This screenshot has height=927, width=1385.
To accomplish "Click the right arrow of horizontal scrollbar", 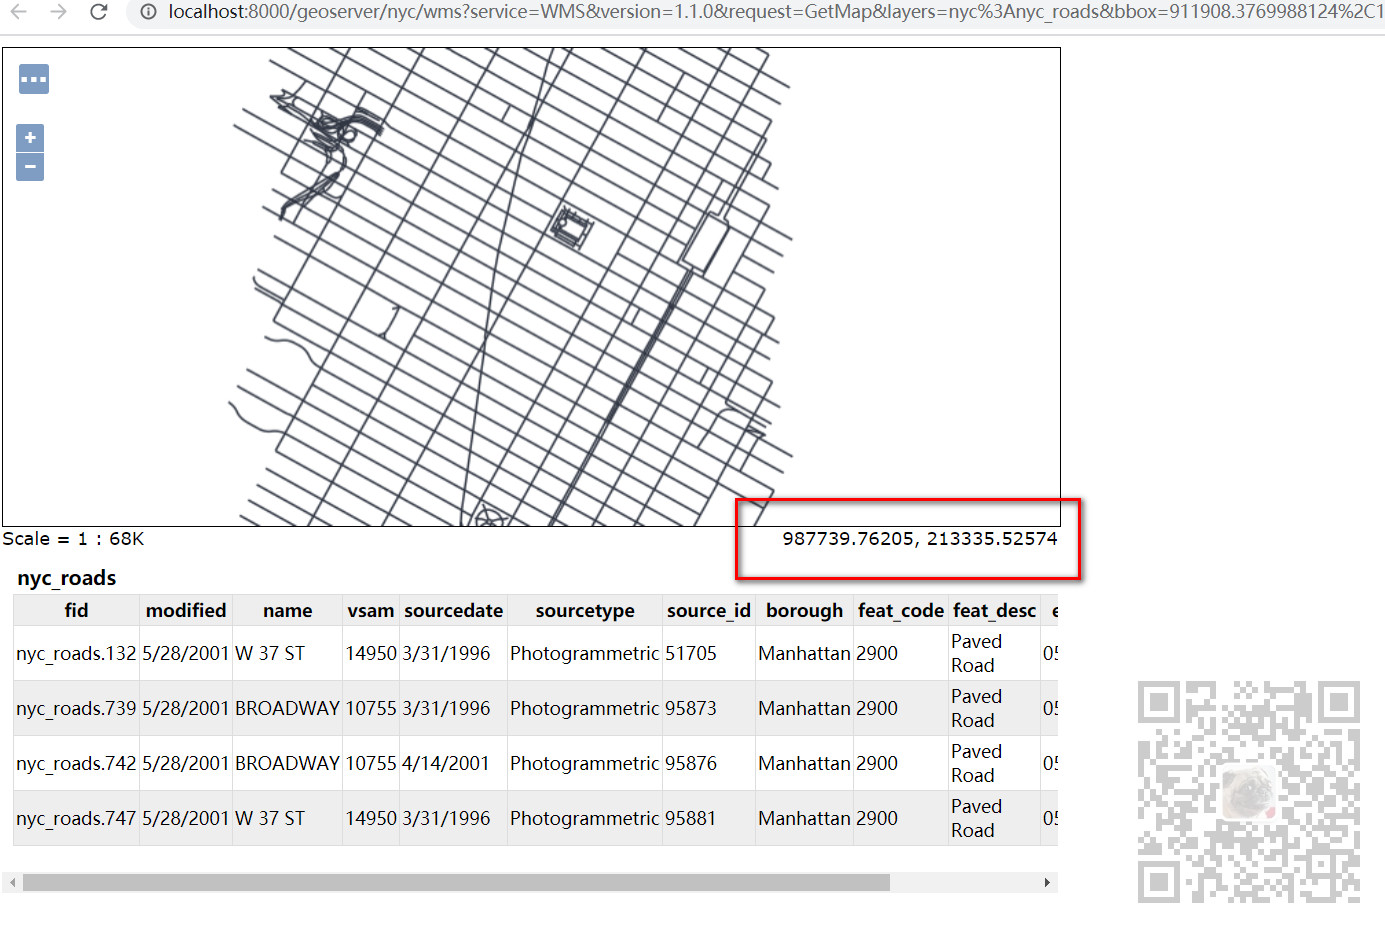I will tap(1047, 883).
